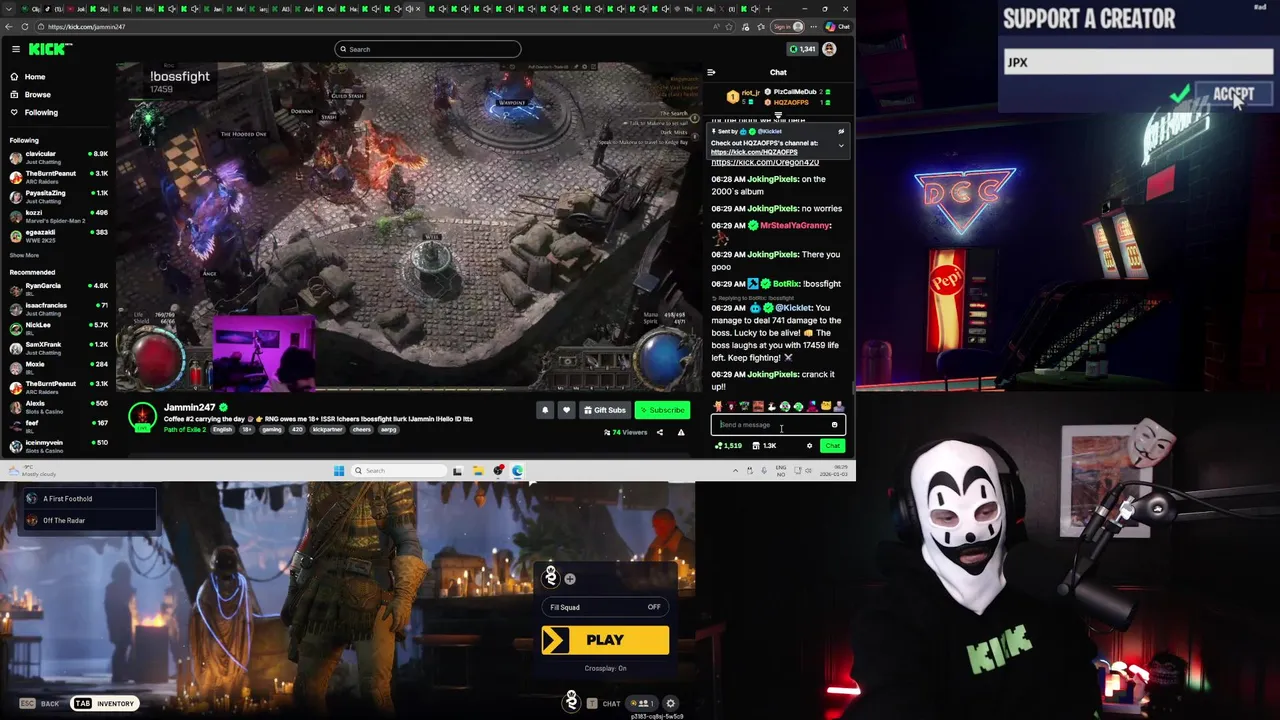Select the A First Foothold quest
1280x720 pixels.
pos(88,499)
